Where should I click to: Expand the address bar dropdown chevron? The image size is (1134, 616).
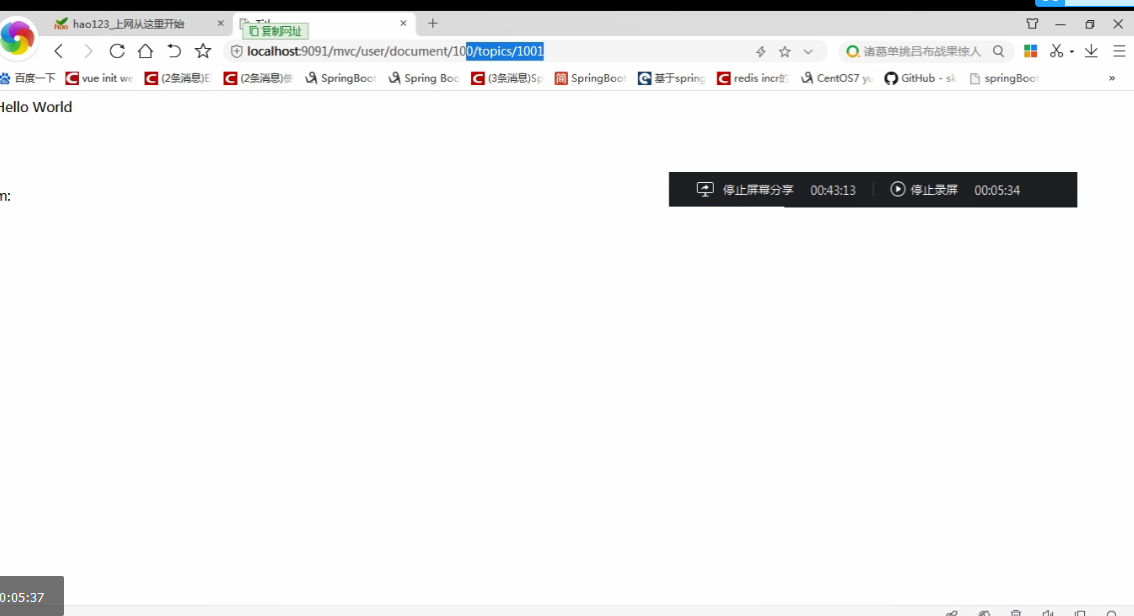click(809, 51)
